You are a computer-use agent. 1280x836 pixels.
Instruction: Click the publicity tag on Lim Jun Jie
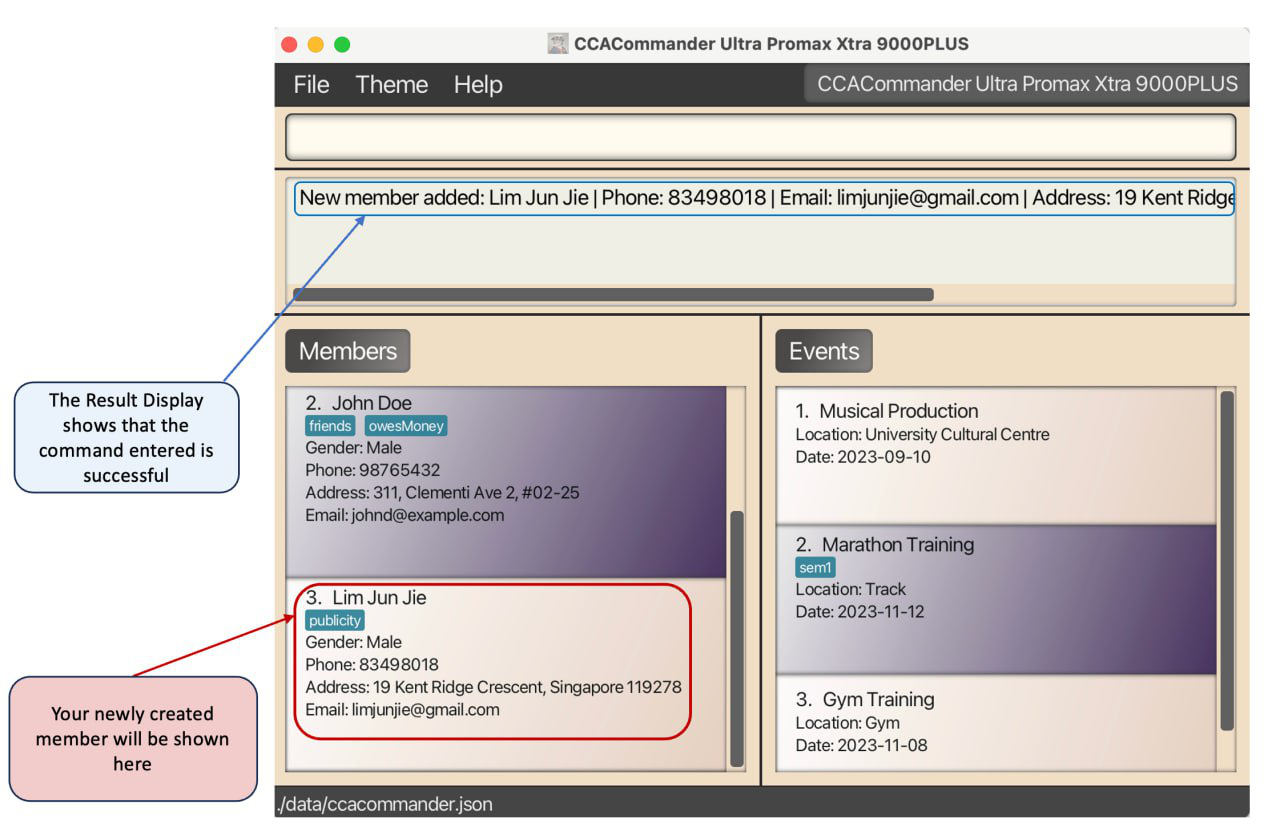pos(335,620)
